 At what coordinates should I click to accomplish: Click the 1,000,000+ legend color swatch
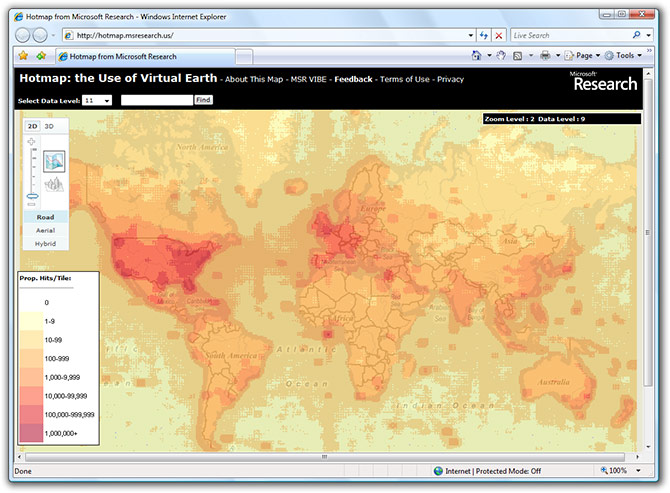tap(31, 433)
